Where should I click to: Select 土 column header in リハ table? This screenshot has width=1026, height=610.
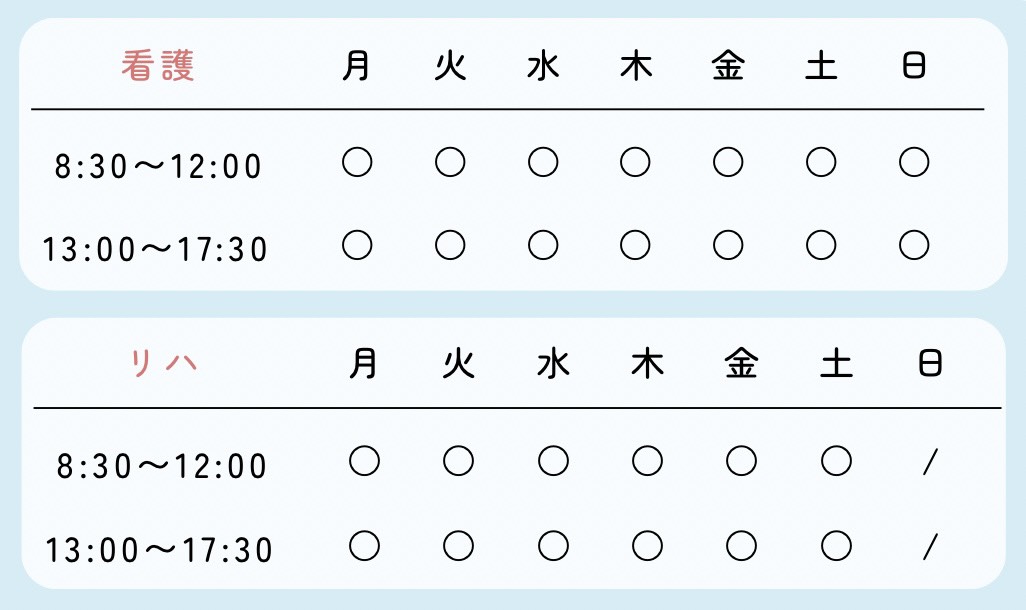(836, 365)
